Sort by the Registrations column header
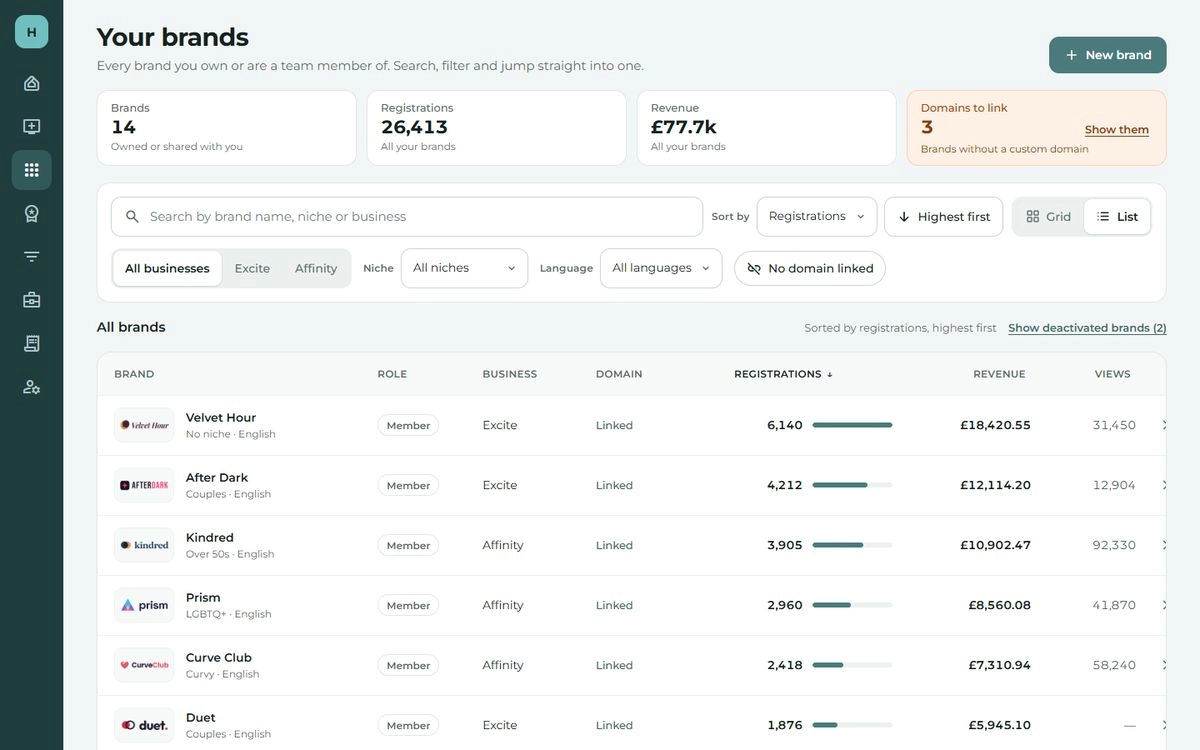 click(783, 374)
